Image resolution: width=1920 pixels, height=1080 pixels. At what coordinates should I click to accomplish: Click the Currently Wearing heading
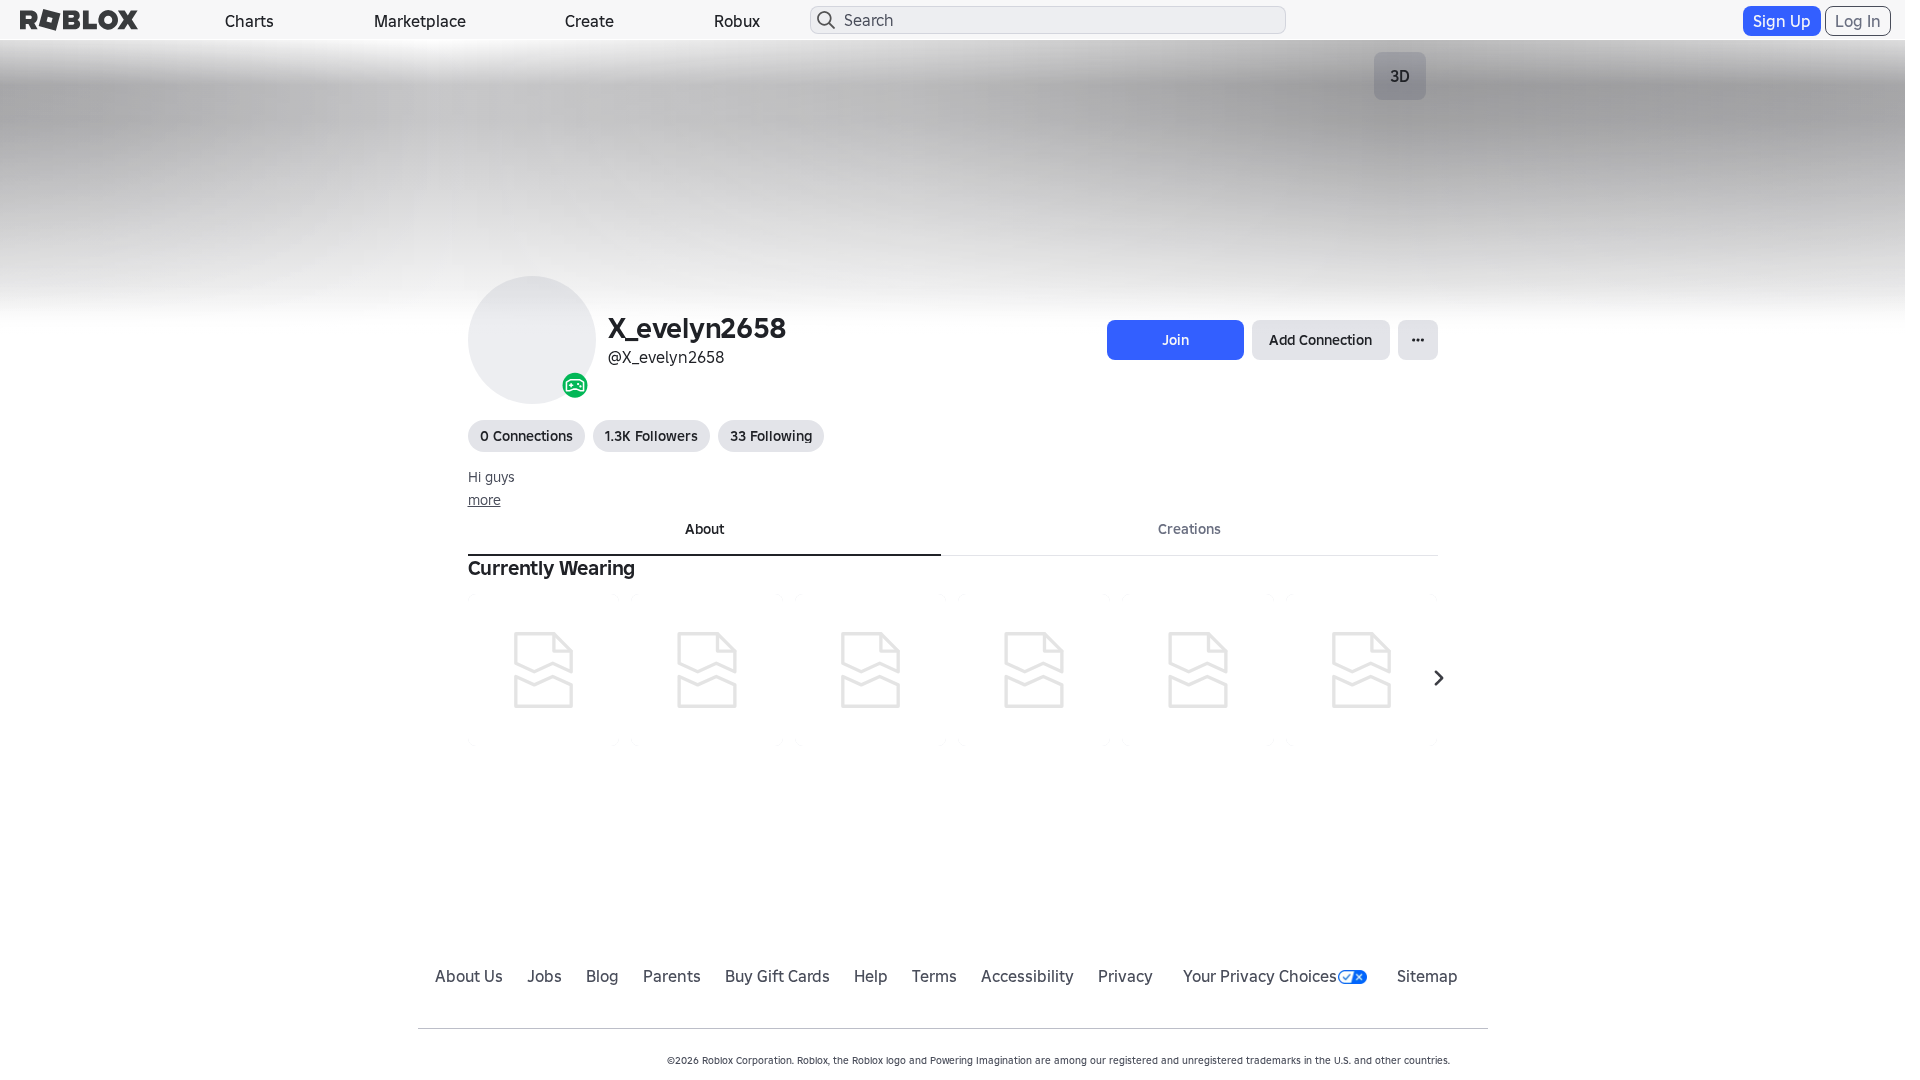[x=551, y=568]
